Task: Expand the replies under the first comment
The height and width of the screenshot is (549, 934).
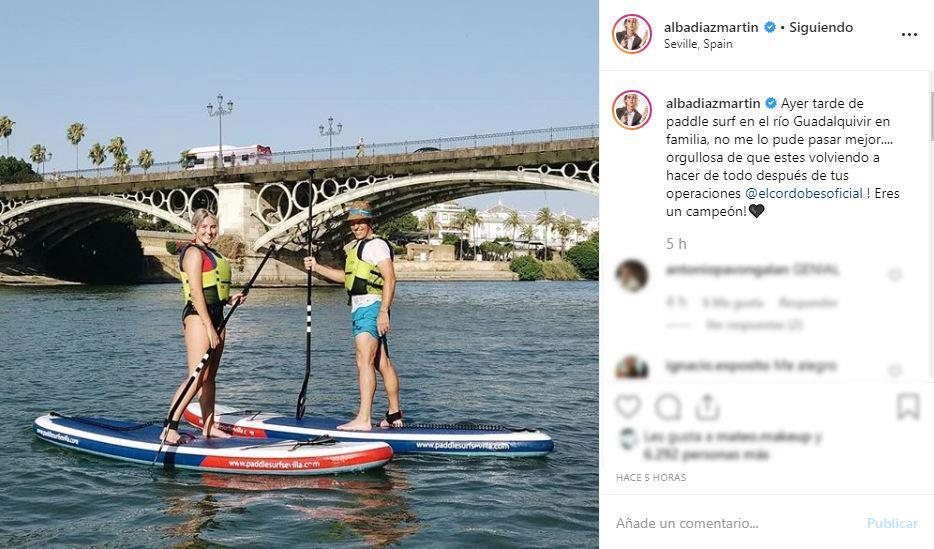Action: point(754,325)
